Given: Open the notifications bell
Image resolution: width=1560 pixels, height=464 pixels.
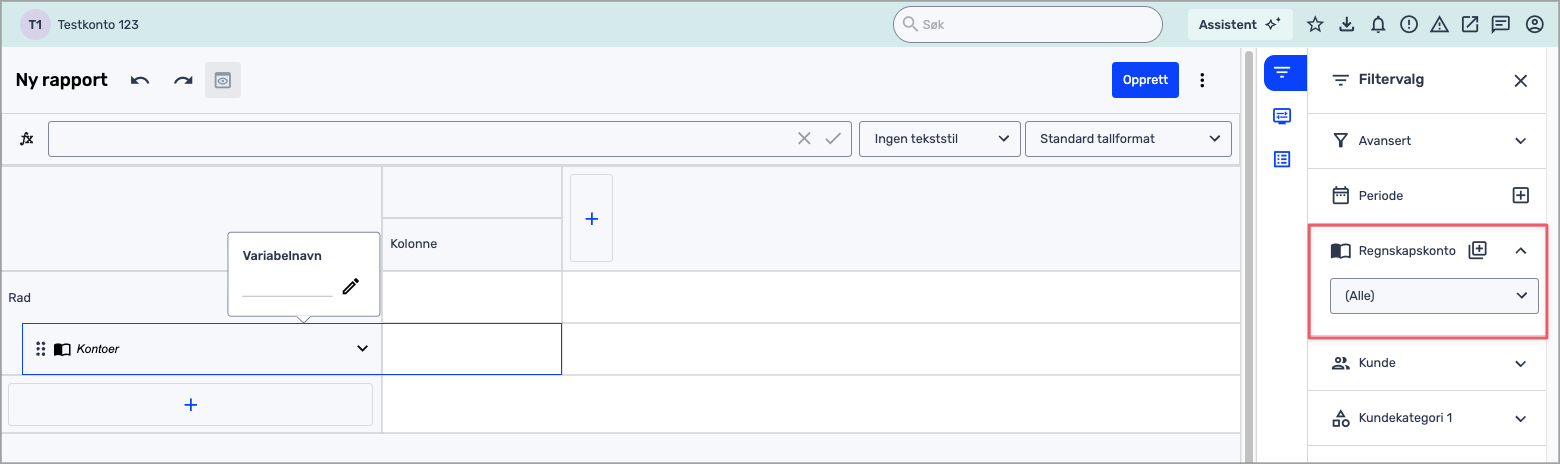Looking at the screenshot, I should pyautogui.click(x=1378, y=25).
